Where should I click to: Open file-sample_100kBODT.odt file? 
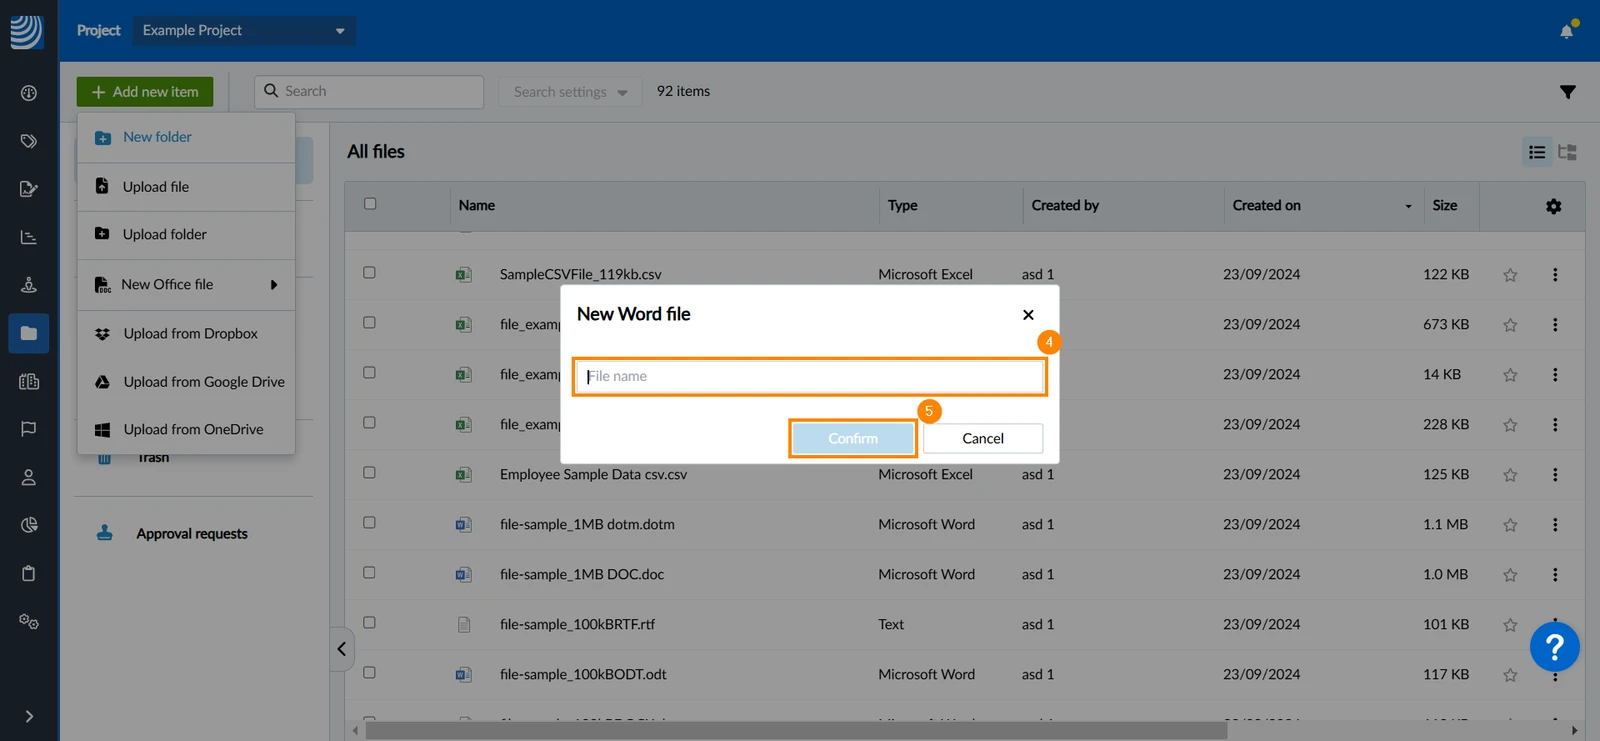point(583,674)
